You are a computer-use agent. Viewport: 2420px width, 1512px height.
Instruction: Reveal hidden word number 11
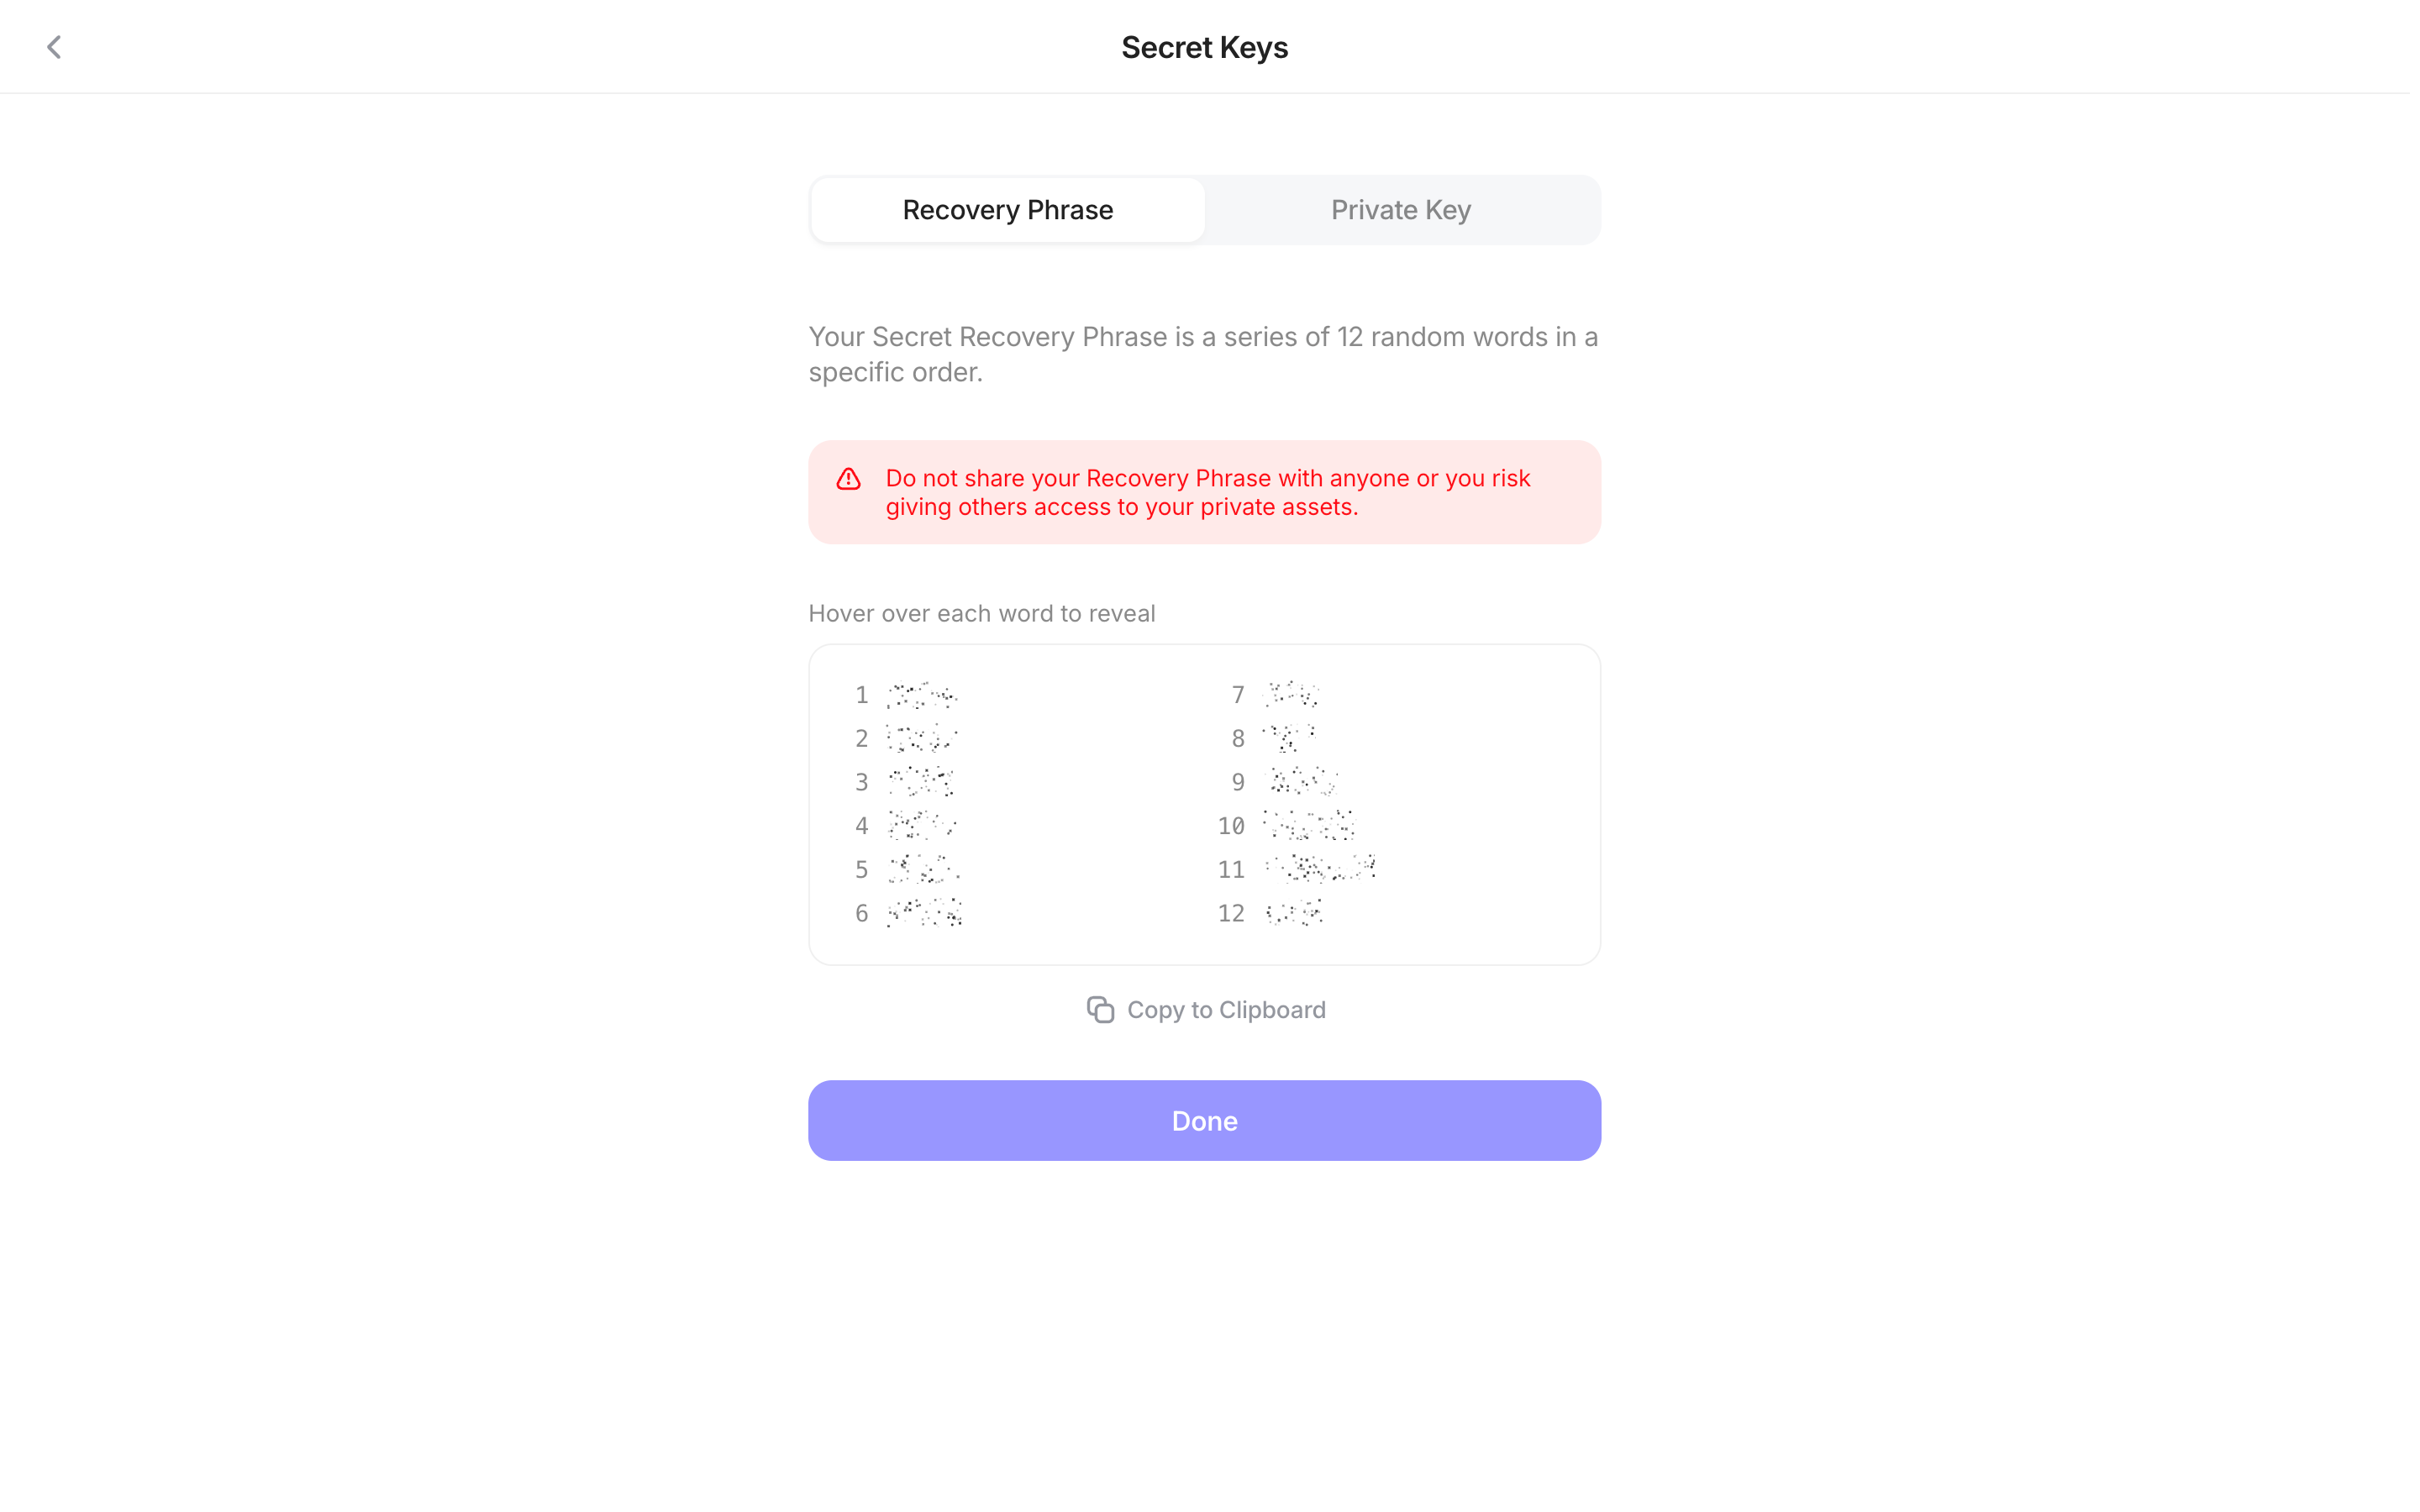[1326, 873]
